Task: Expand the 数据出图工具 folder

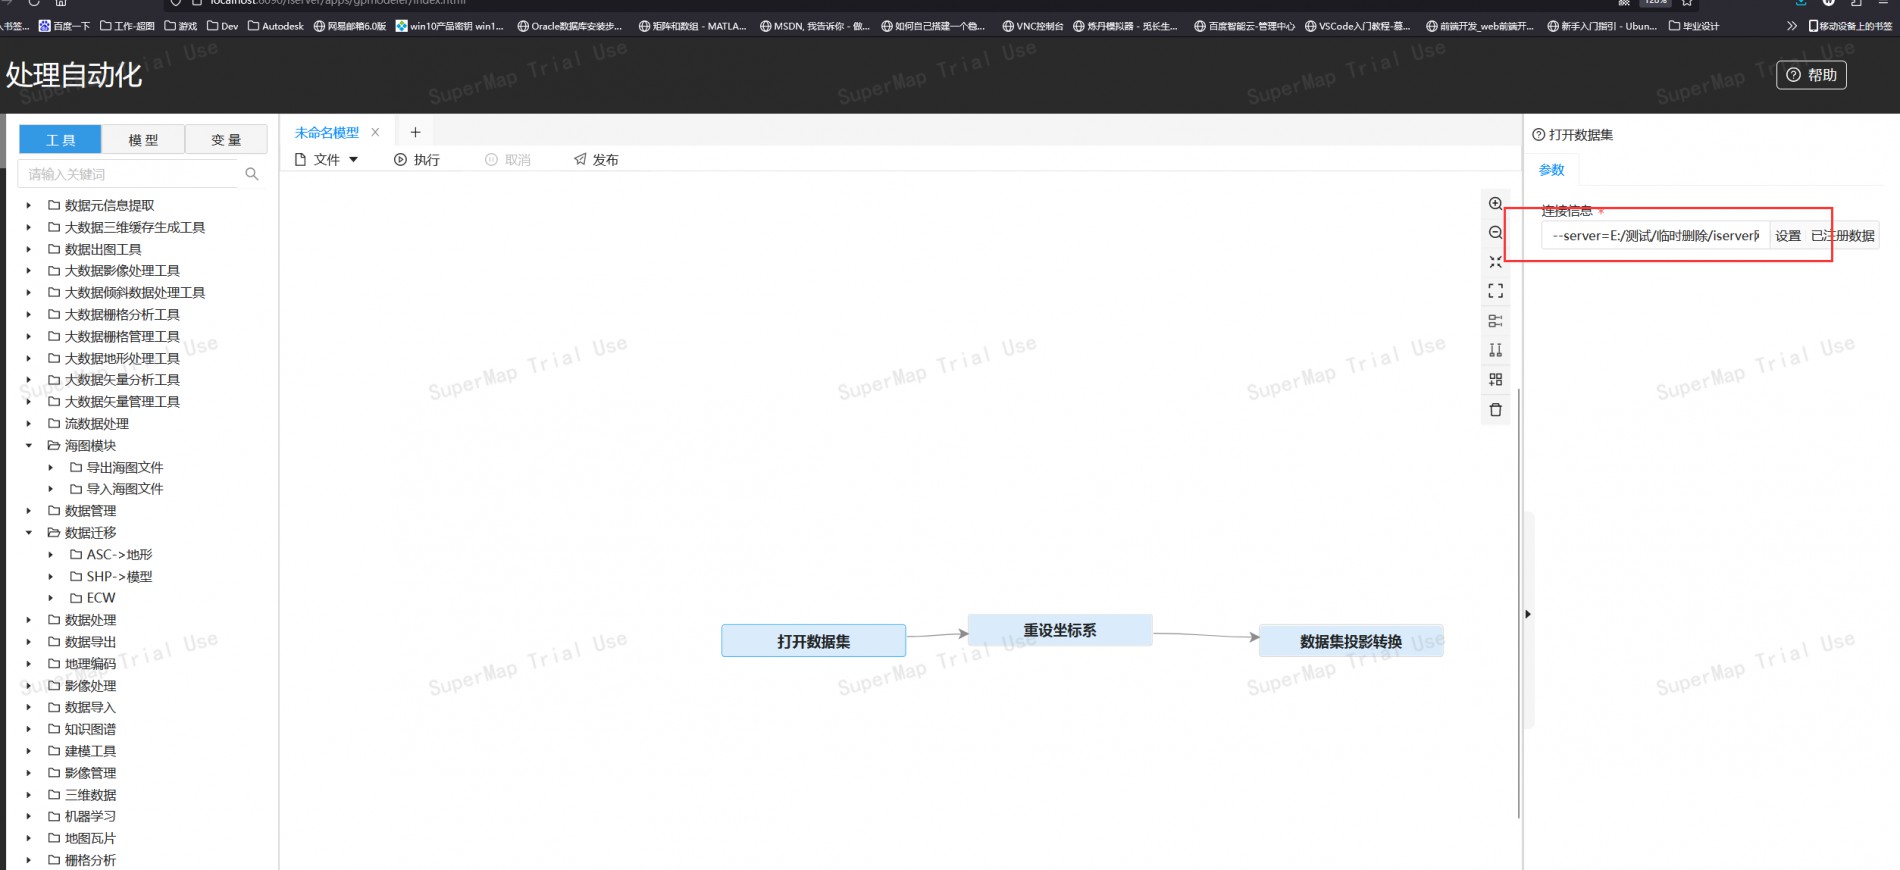Action: pos(28,249)
